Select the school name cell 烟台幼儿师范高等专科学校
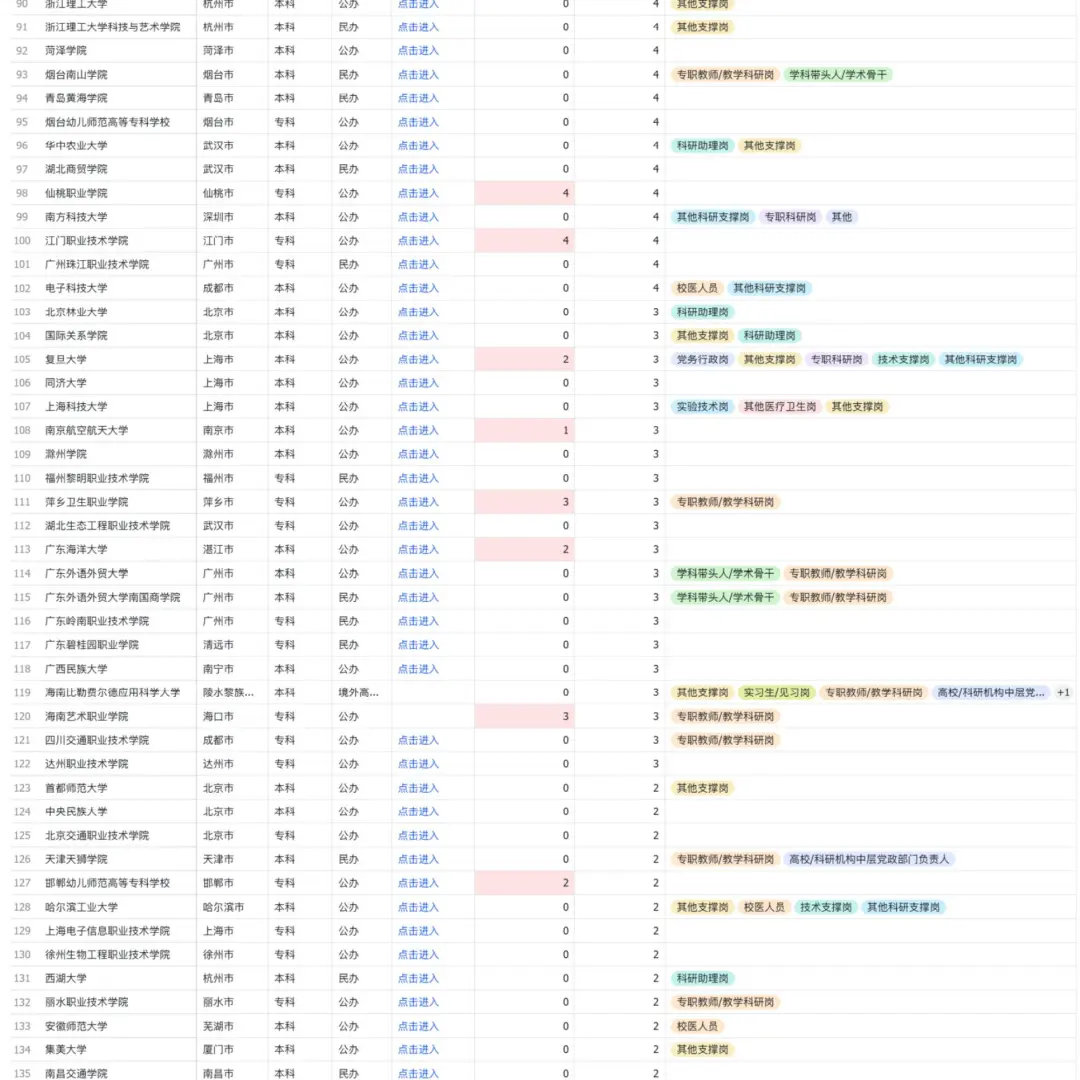 (117, 122)
